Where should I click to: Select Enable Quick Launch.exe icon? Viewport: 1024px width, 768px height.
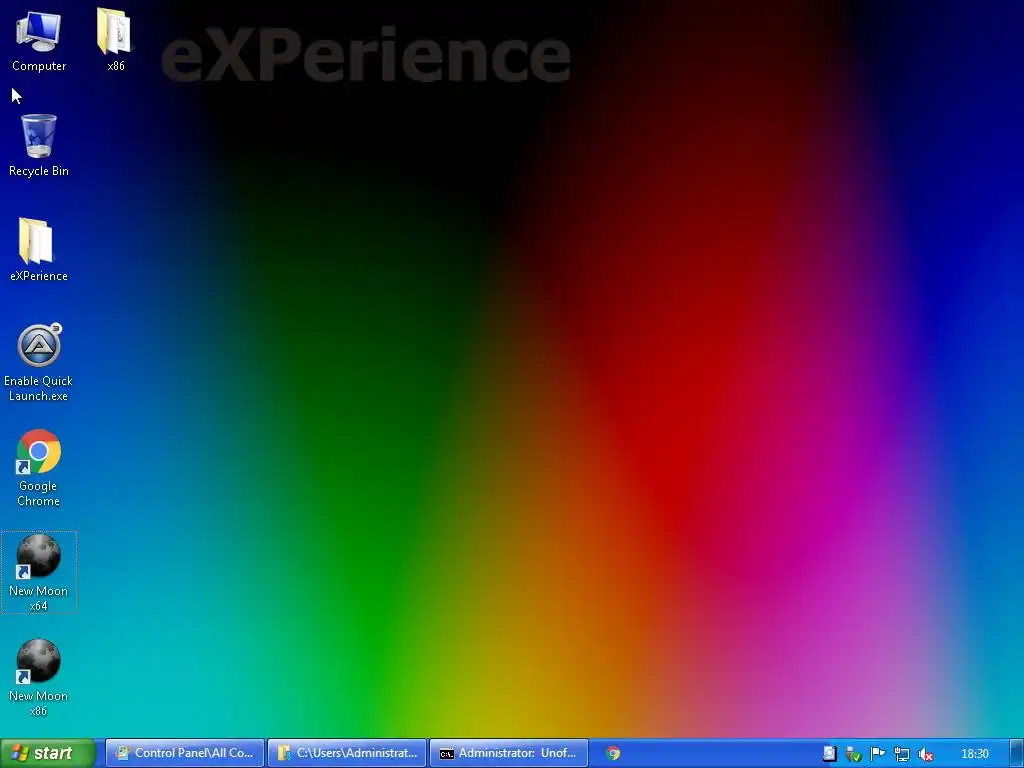pos(39,362)
